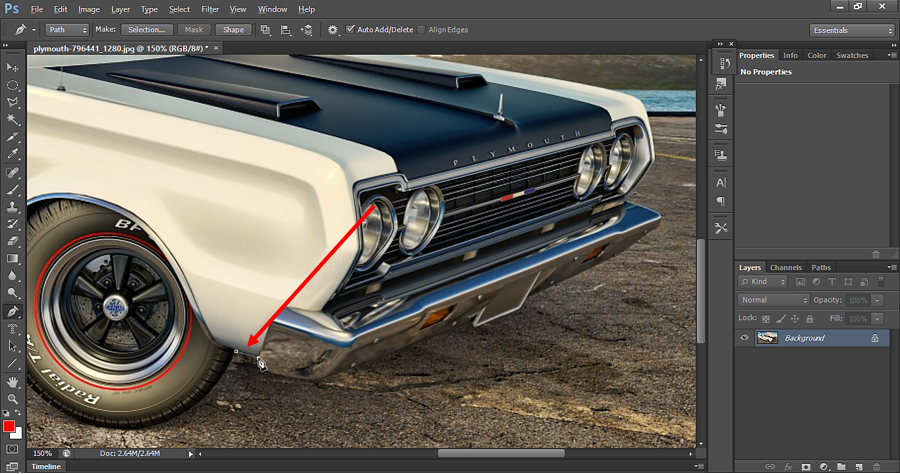Open path alignment options
900x474 pixels.
[x=285, y=30]
